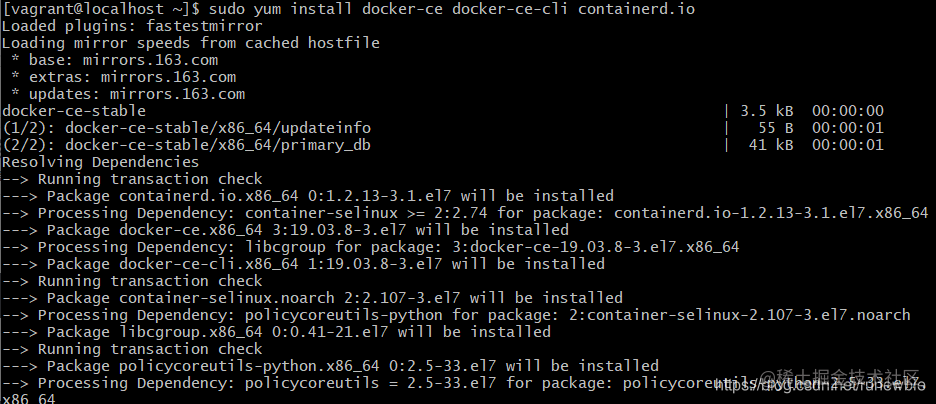Screen dimensions: 936x404
Task: Click the policycoreutils-python.x86_64 package line
Action: click(330, 366)
